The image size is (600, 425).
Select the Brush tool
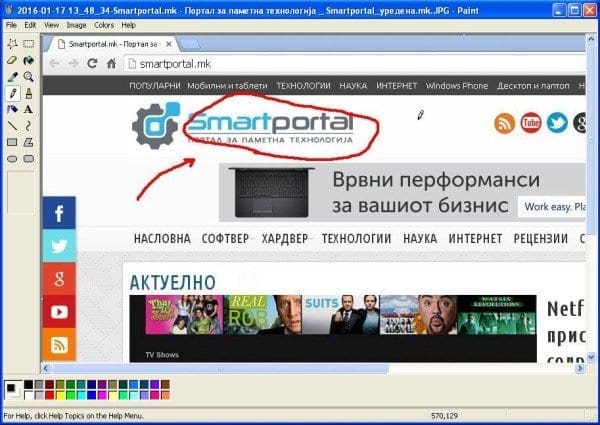(29, 93)
